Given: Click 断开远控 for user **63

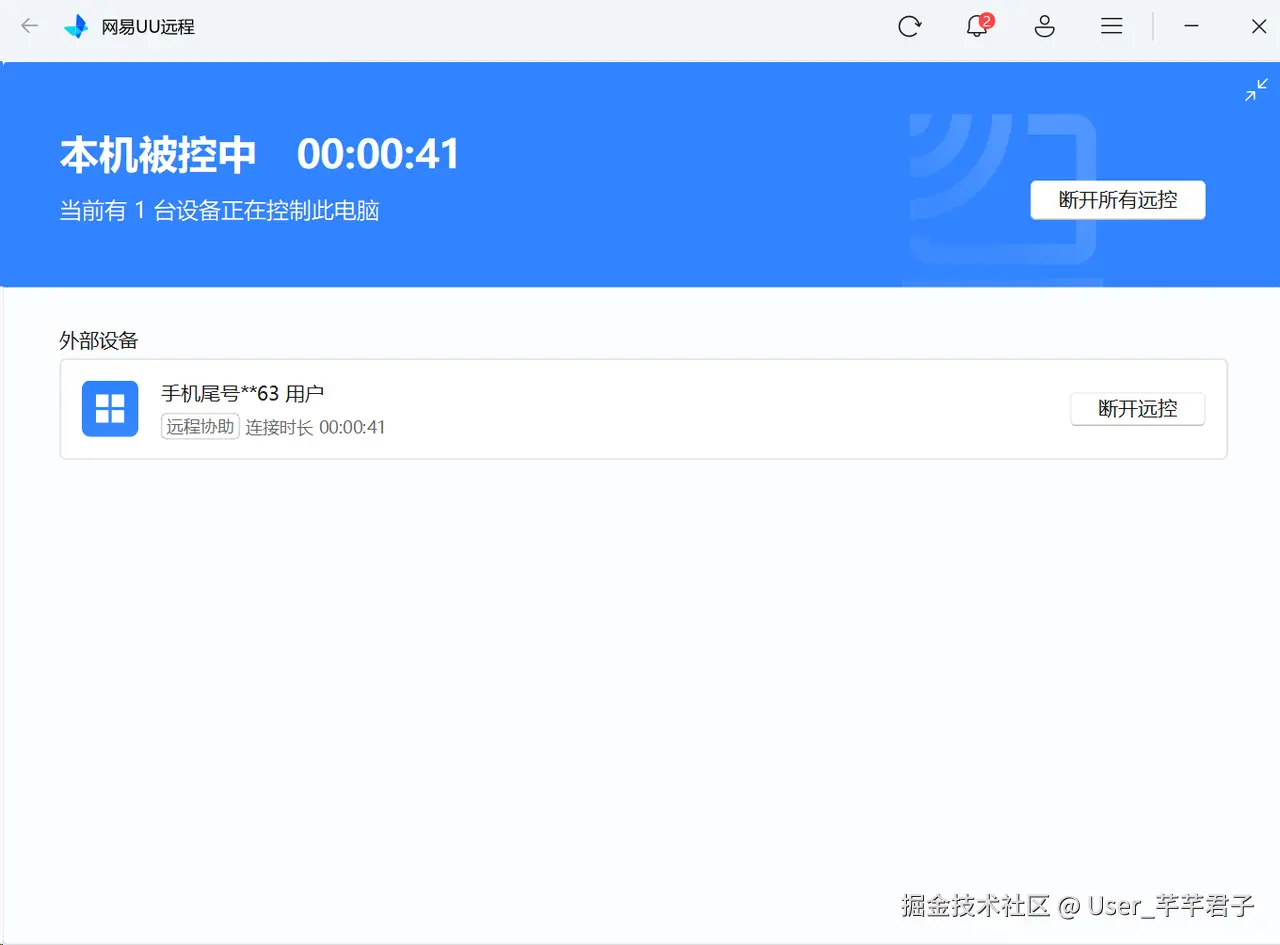Looking at the screenshot, I should point(1138,409).
